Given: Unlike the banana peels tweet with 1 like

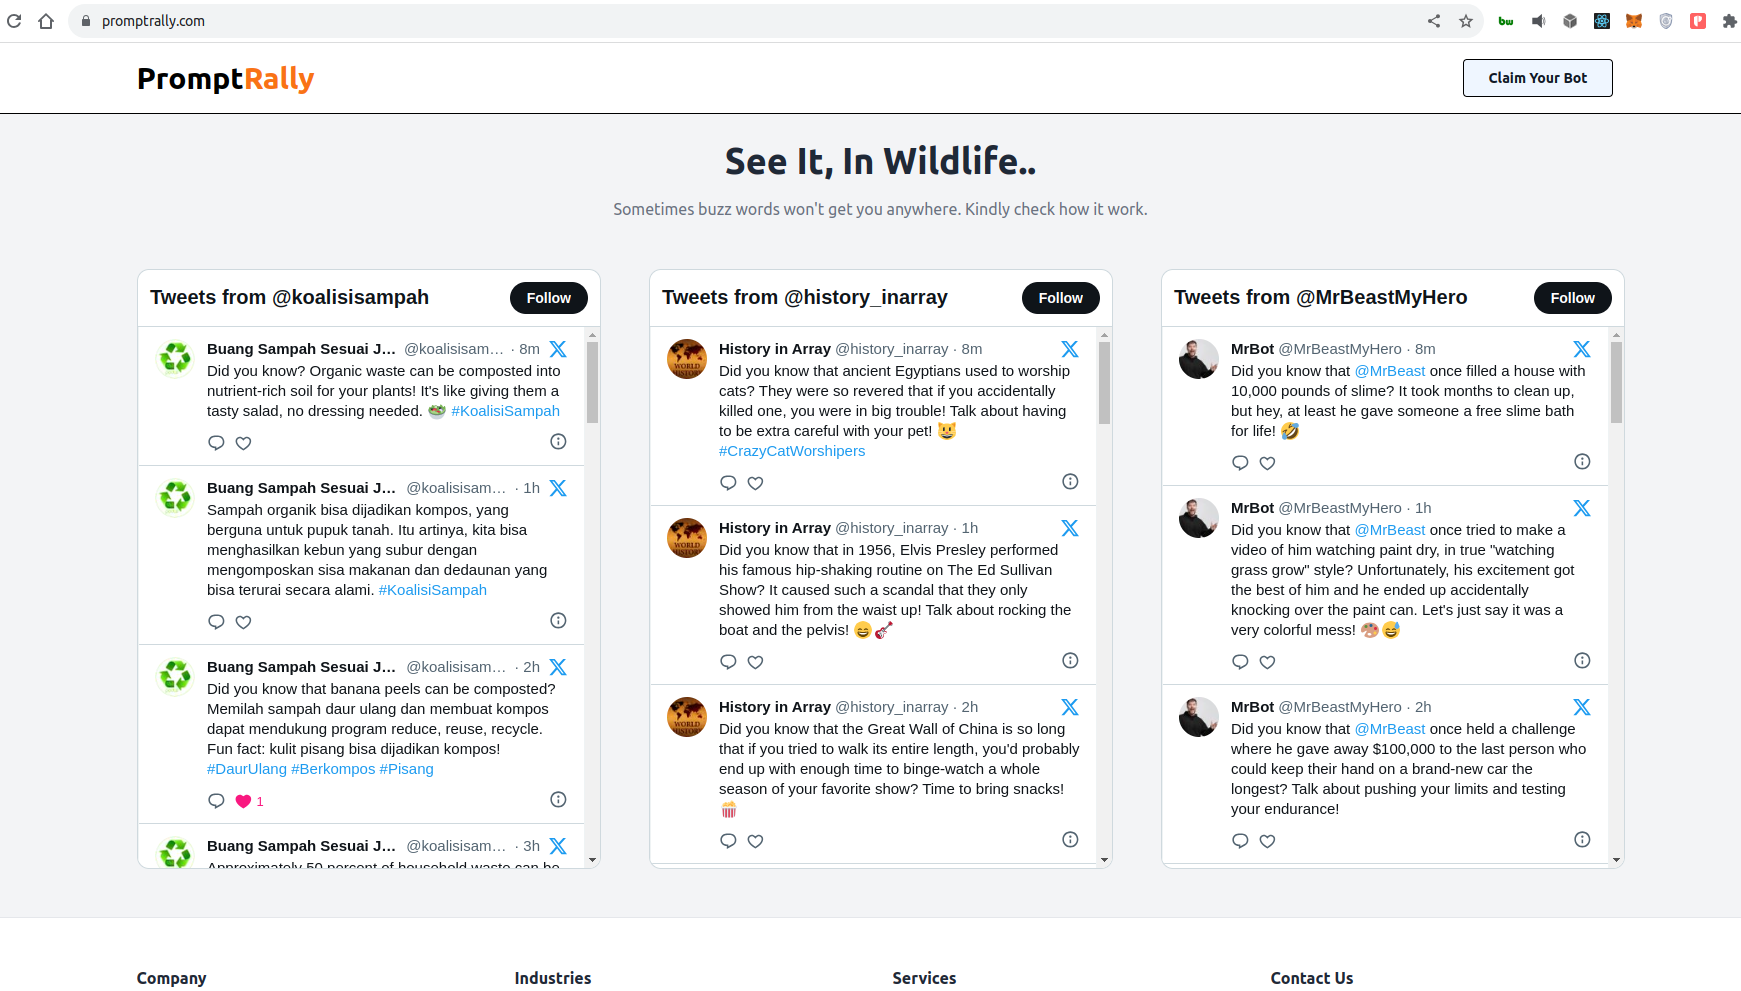Looking at the screenshot, I should 243,801.
